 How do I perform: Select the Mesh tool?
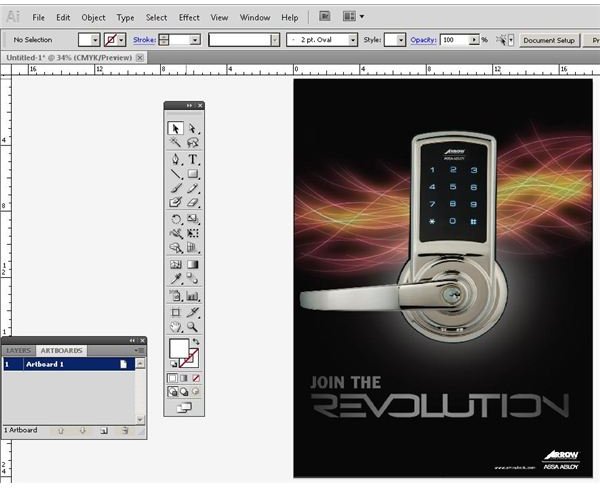pos(176,264)
